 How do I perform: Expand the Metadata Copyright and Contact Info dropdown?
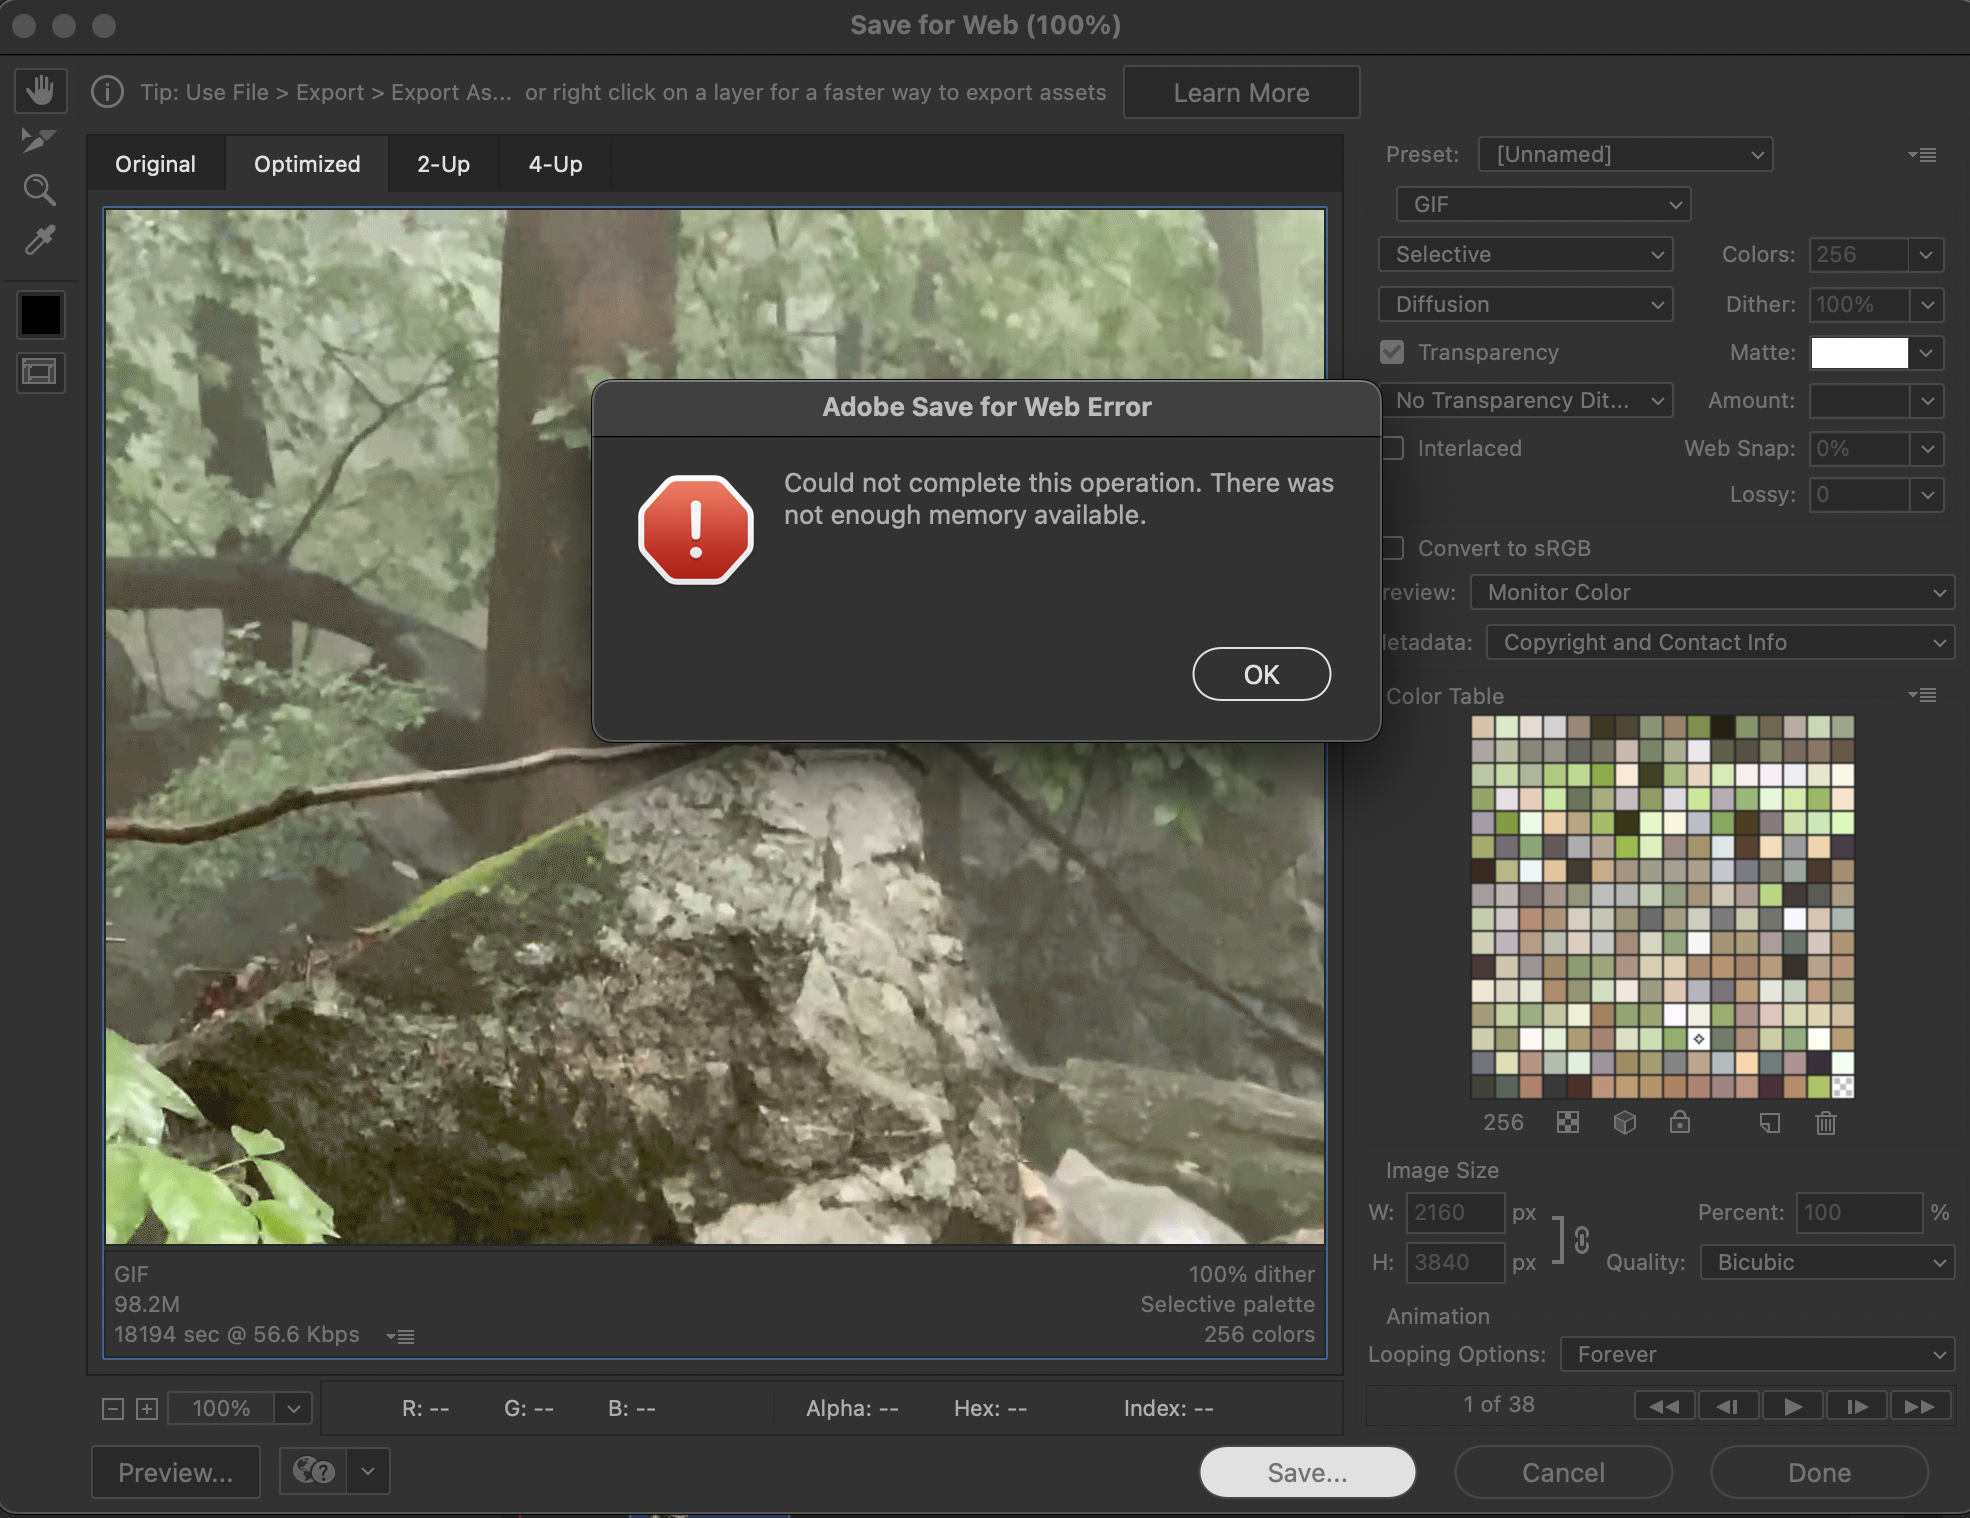coord(1720,642)
